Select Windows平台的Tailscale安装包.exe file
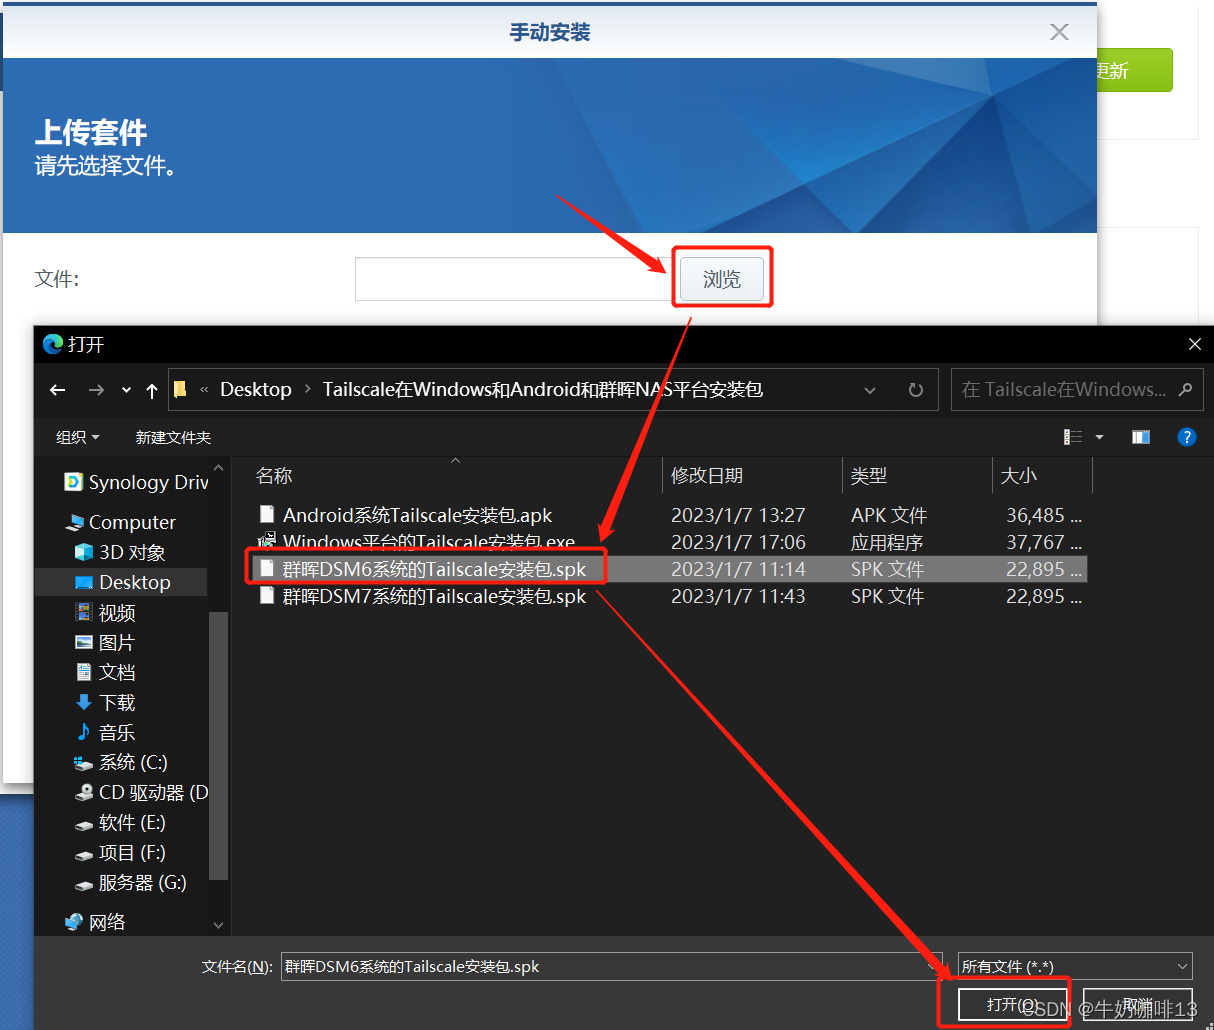 (x=429, y=542)
